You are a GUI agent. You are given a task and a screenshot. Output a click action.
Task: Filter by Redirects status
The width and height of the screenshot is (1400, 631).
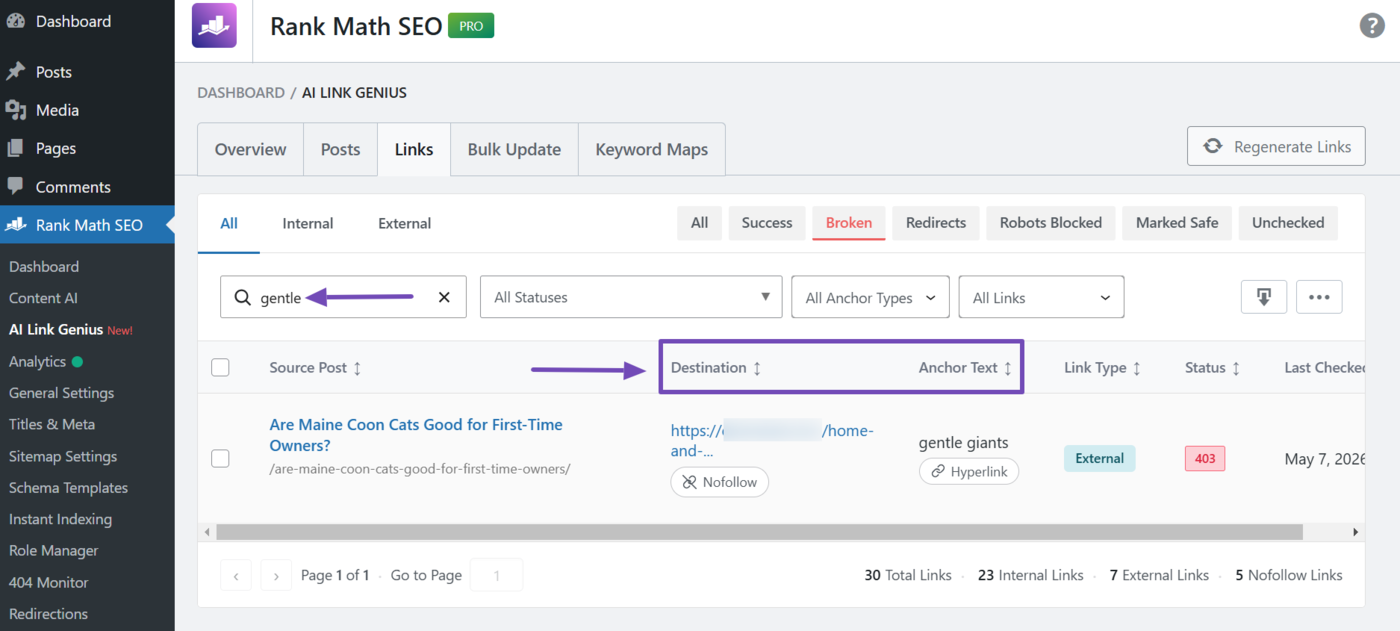coord(936,223)
